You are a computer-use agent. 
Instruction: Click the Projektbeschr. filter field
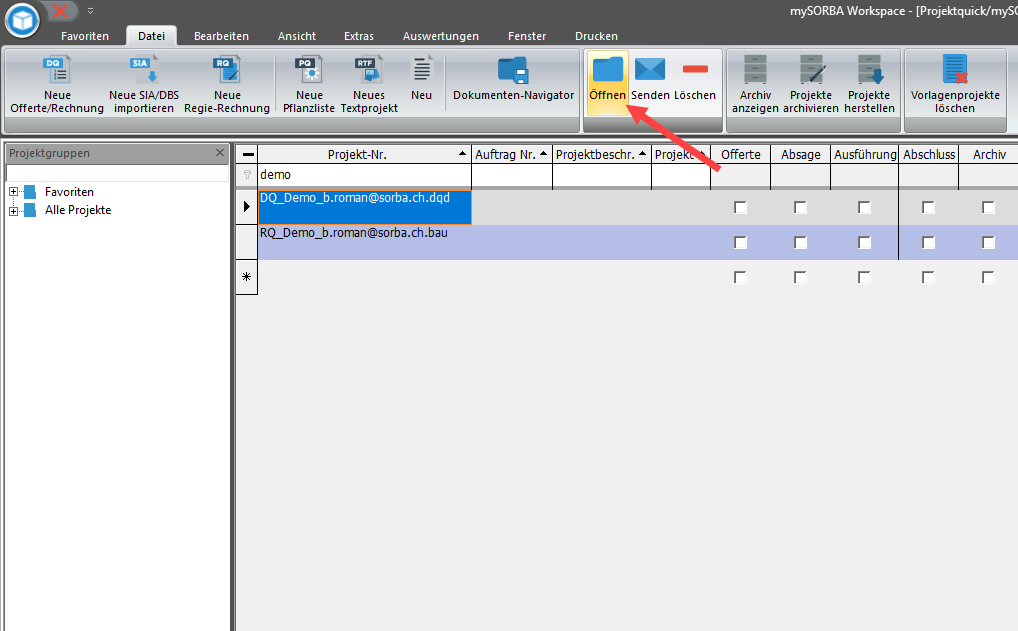[x=602, y=175]
